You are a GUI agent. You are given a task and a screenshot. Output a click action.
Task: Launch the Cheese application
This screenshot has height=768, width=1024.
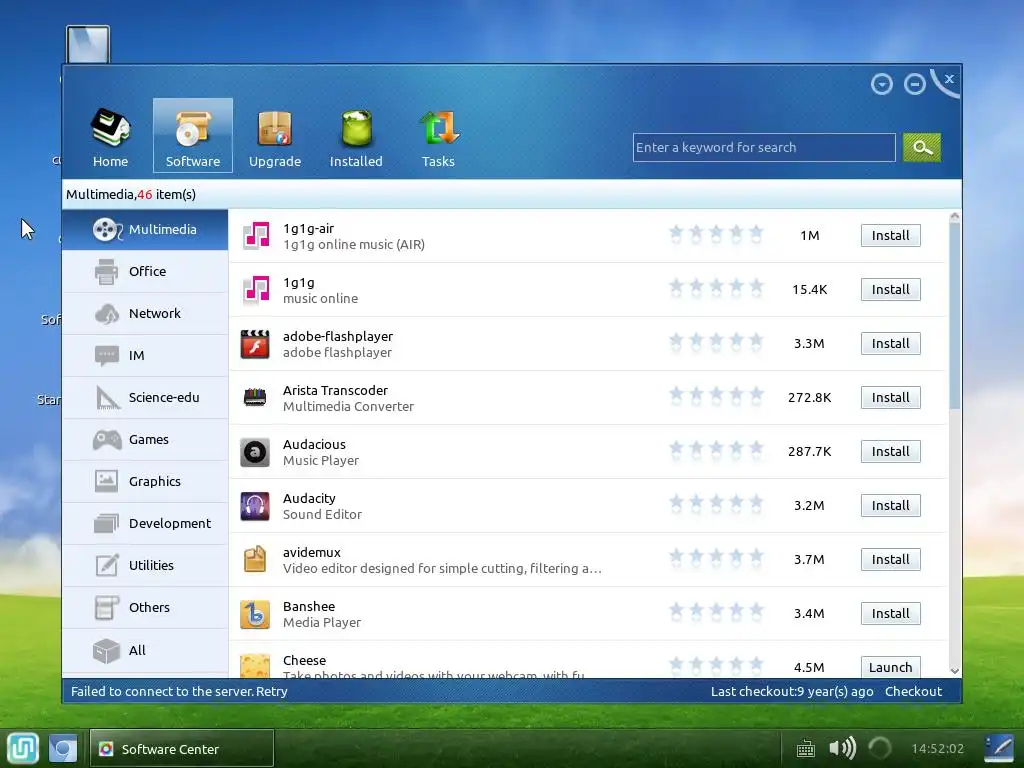click(x=891, y=667)
